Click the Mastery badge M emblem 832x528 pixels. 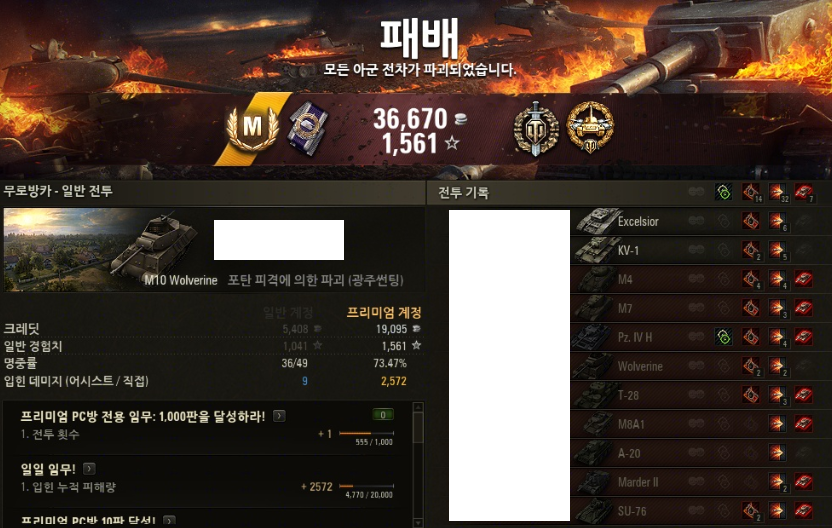pos(253,128)
